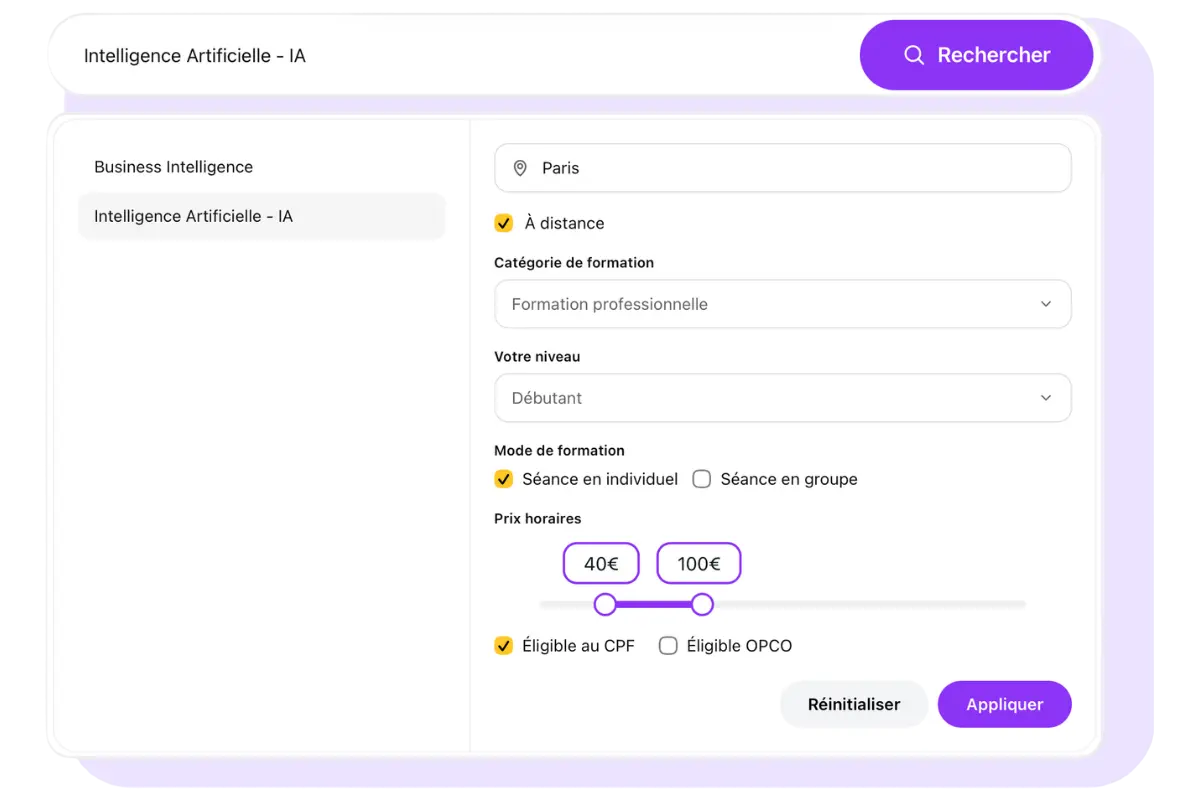Open the Formation professionnelle category dropdown

pos(783,304)
